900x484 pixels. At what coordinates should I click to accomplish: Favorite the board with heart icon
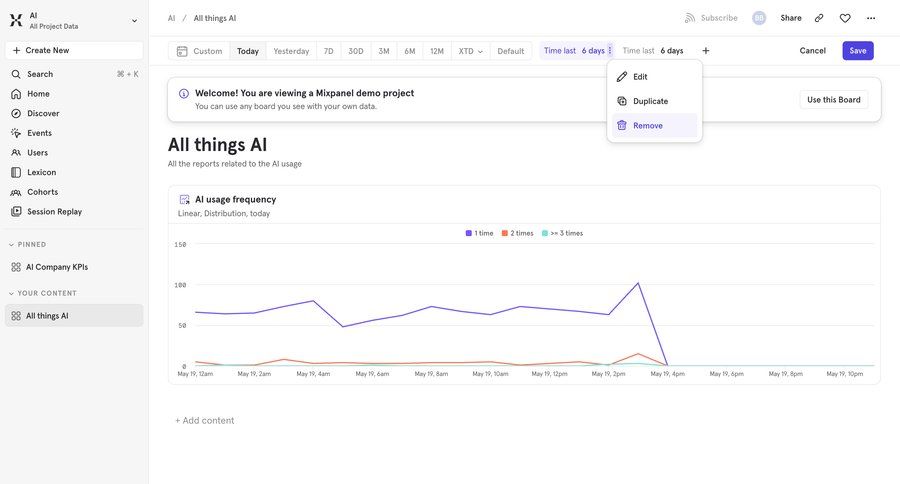coord(845,18)
